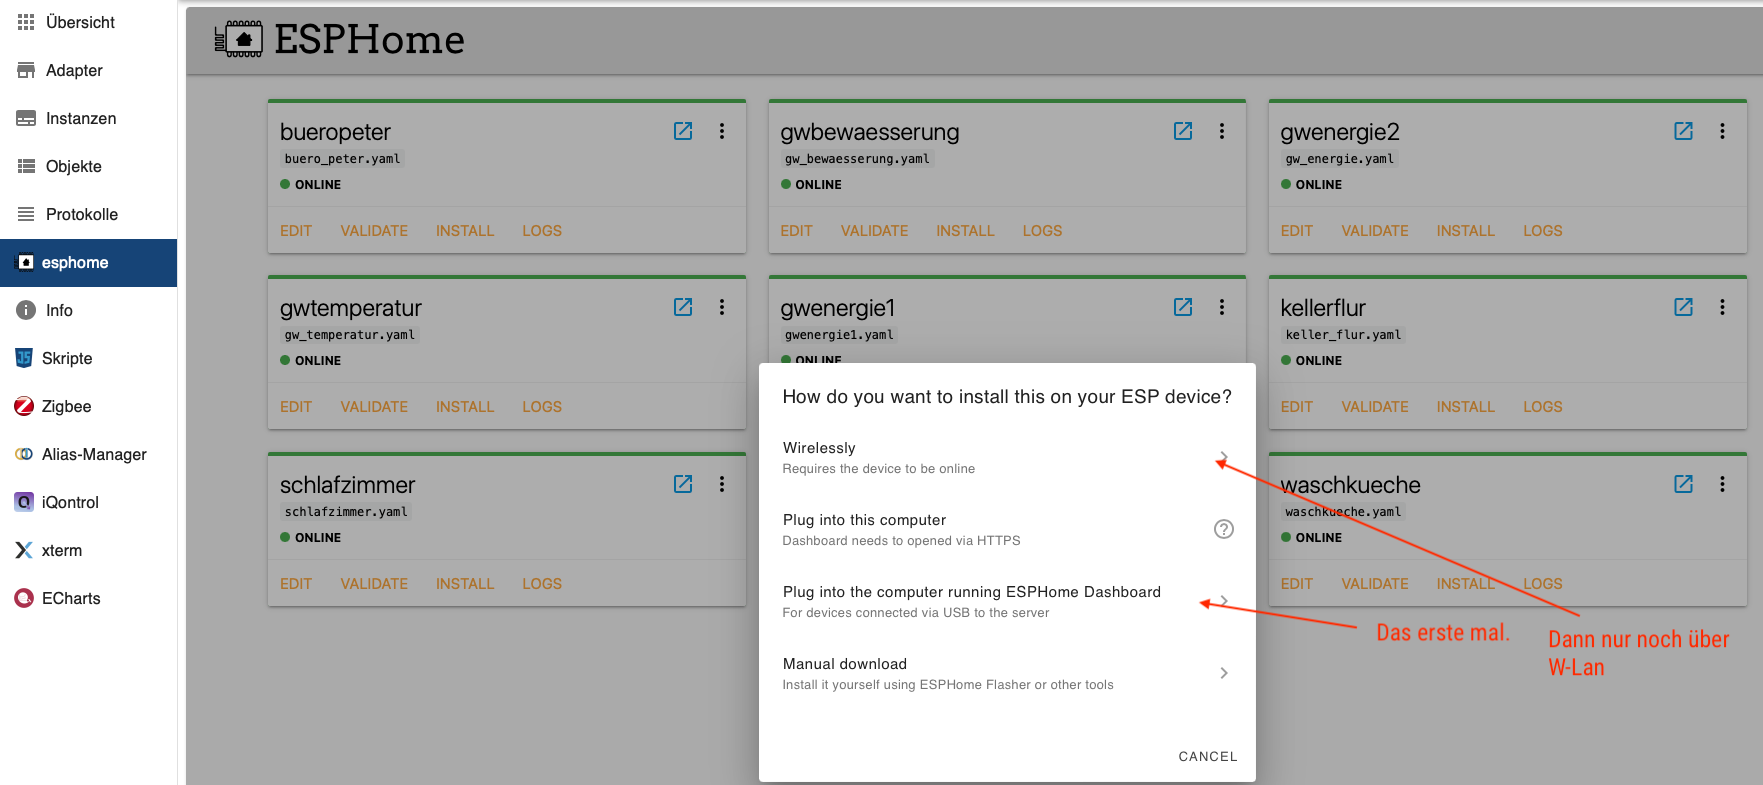Select Plug into this computer option
The height and width of the screenshot is (785, 1763).
[x=1007, y=529]
